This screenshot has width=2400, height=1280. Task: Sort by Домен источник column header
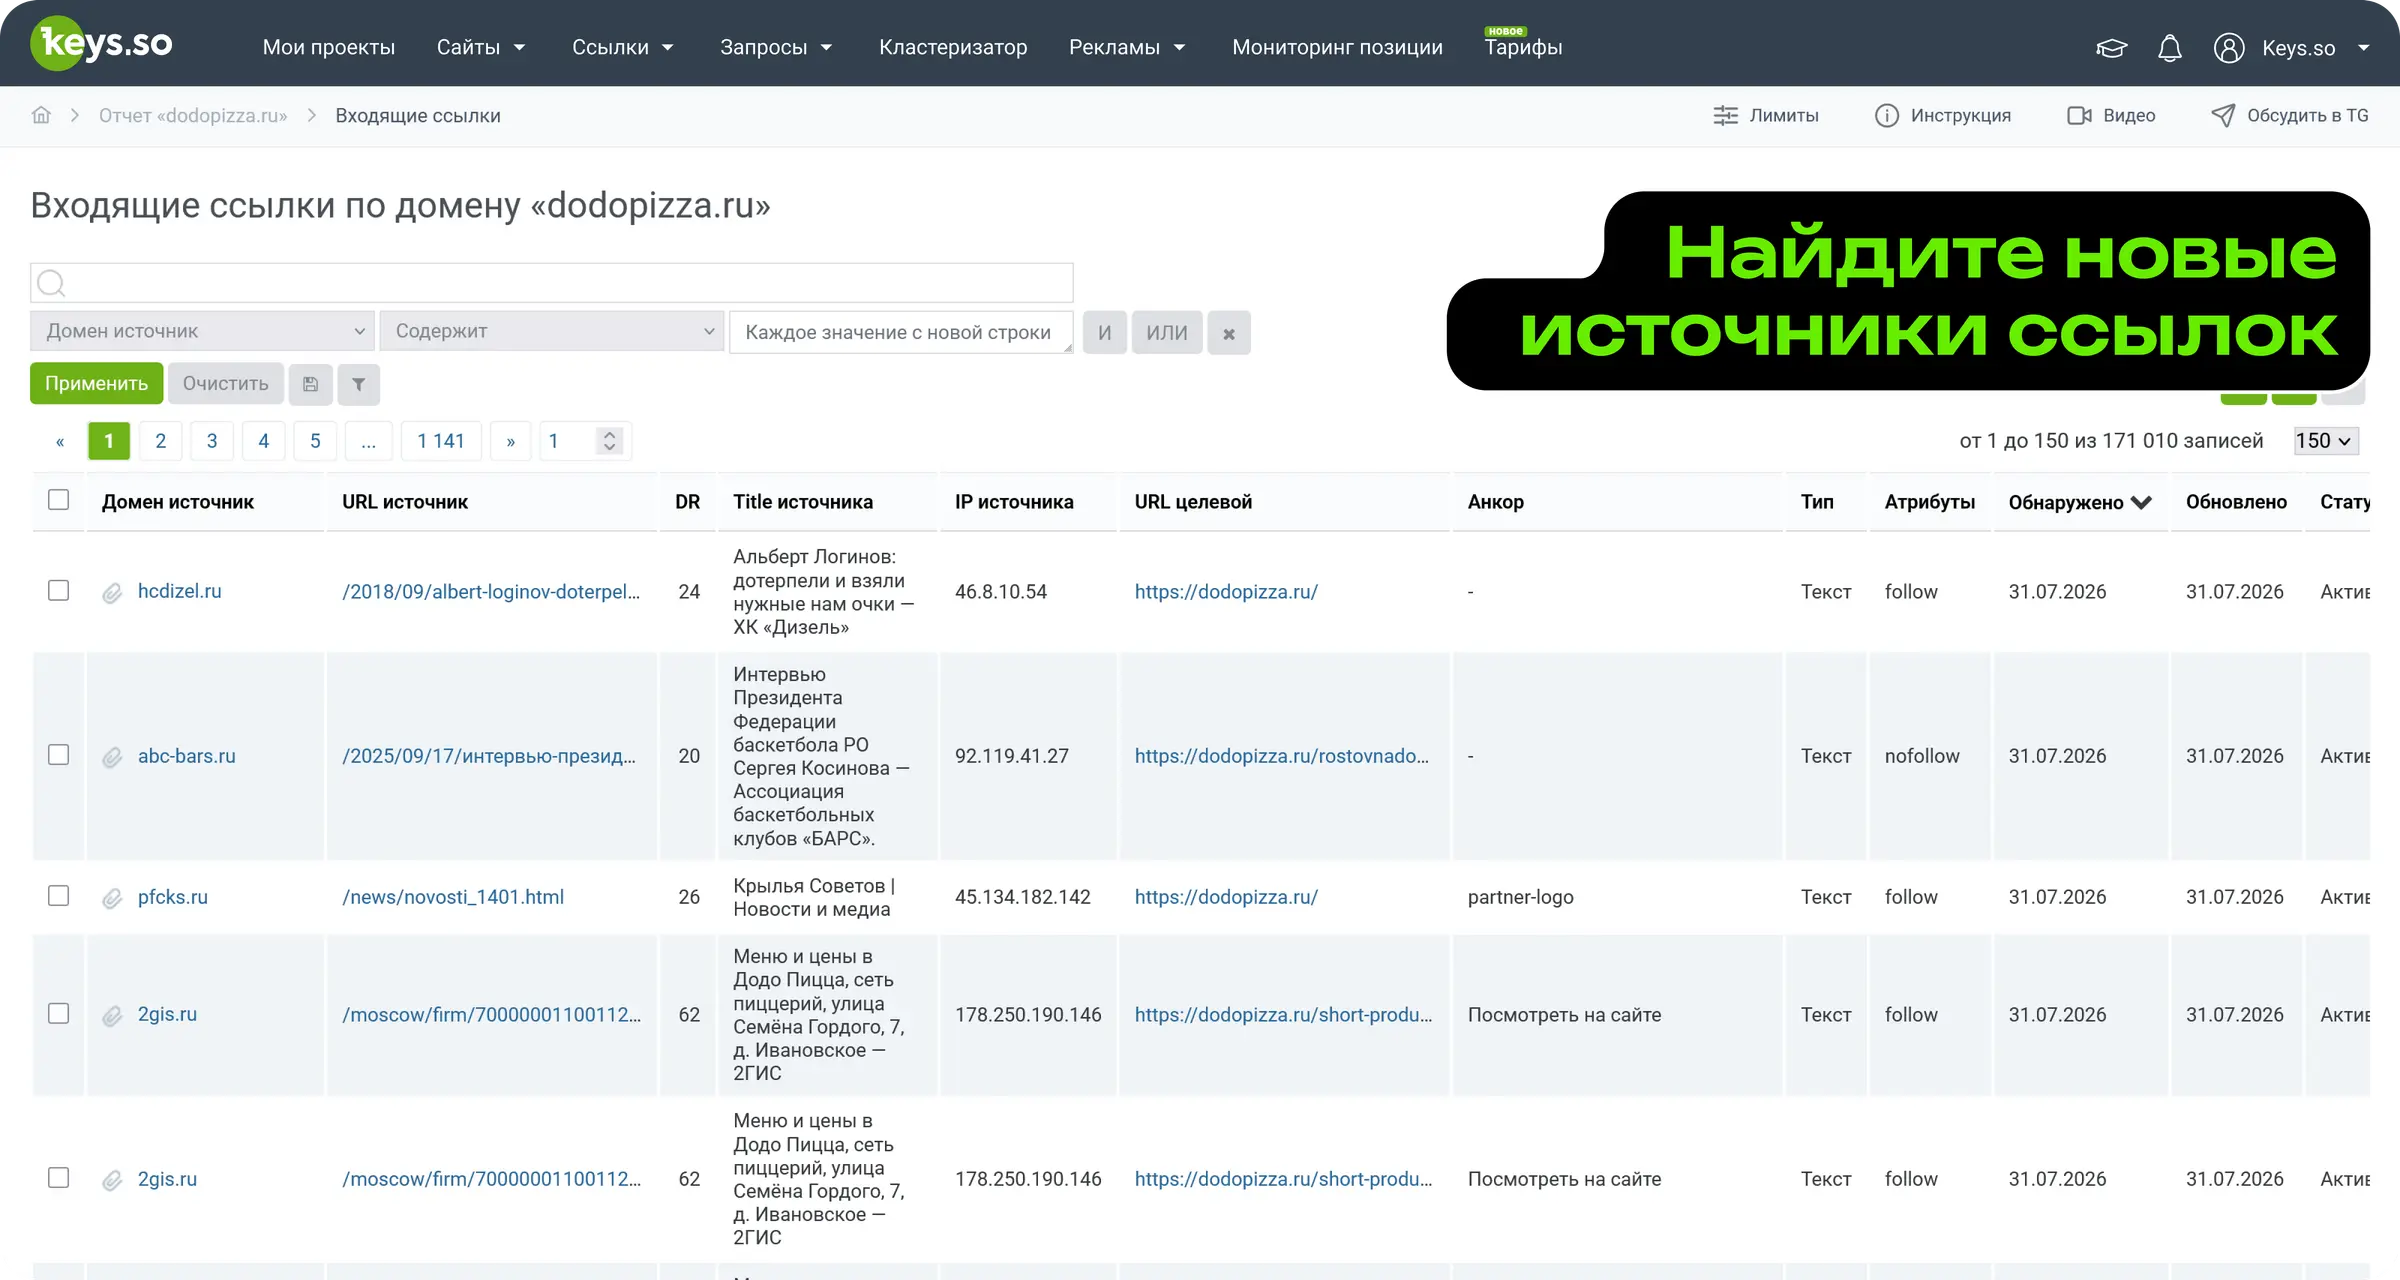coord(178,502)
